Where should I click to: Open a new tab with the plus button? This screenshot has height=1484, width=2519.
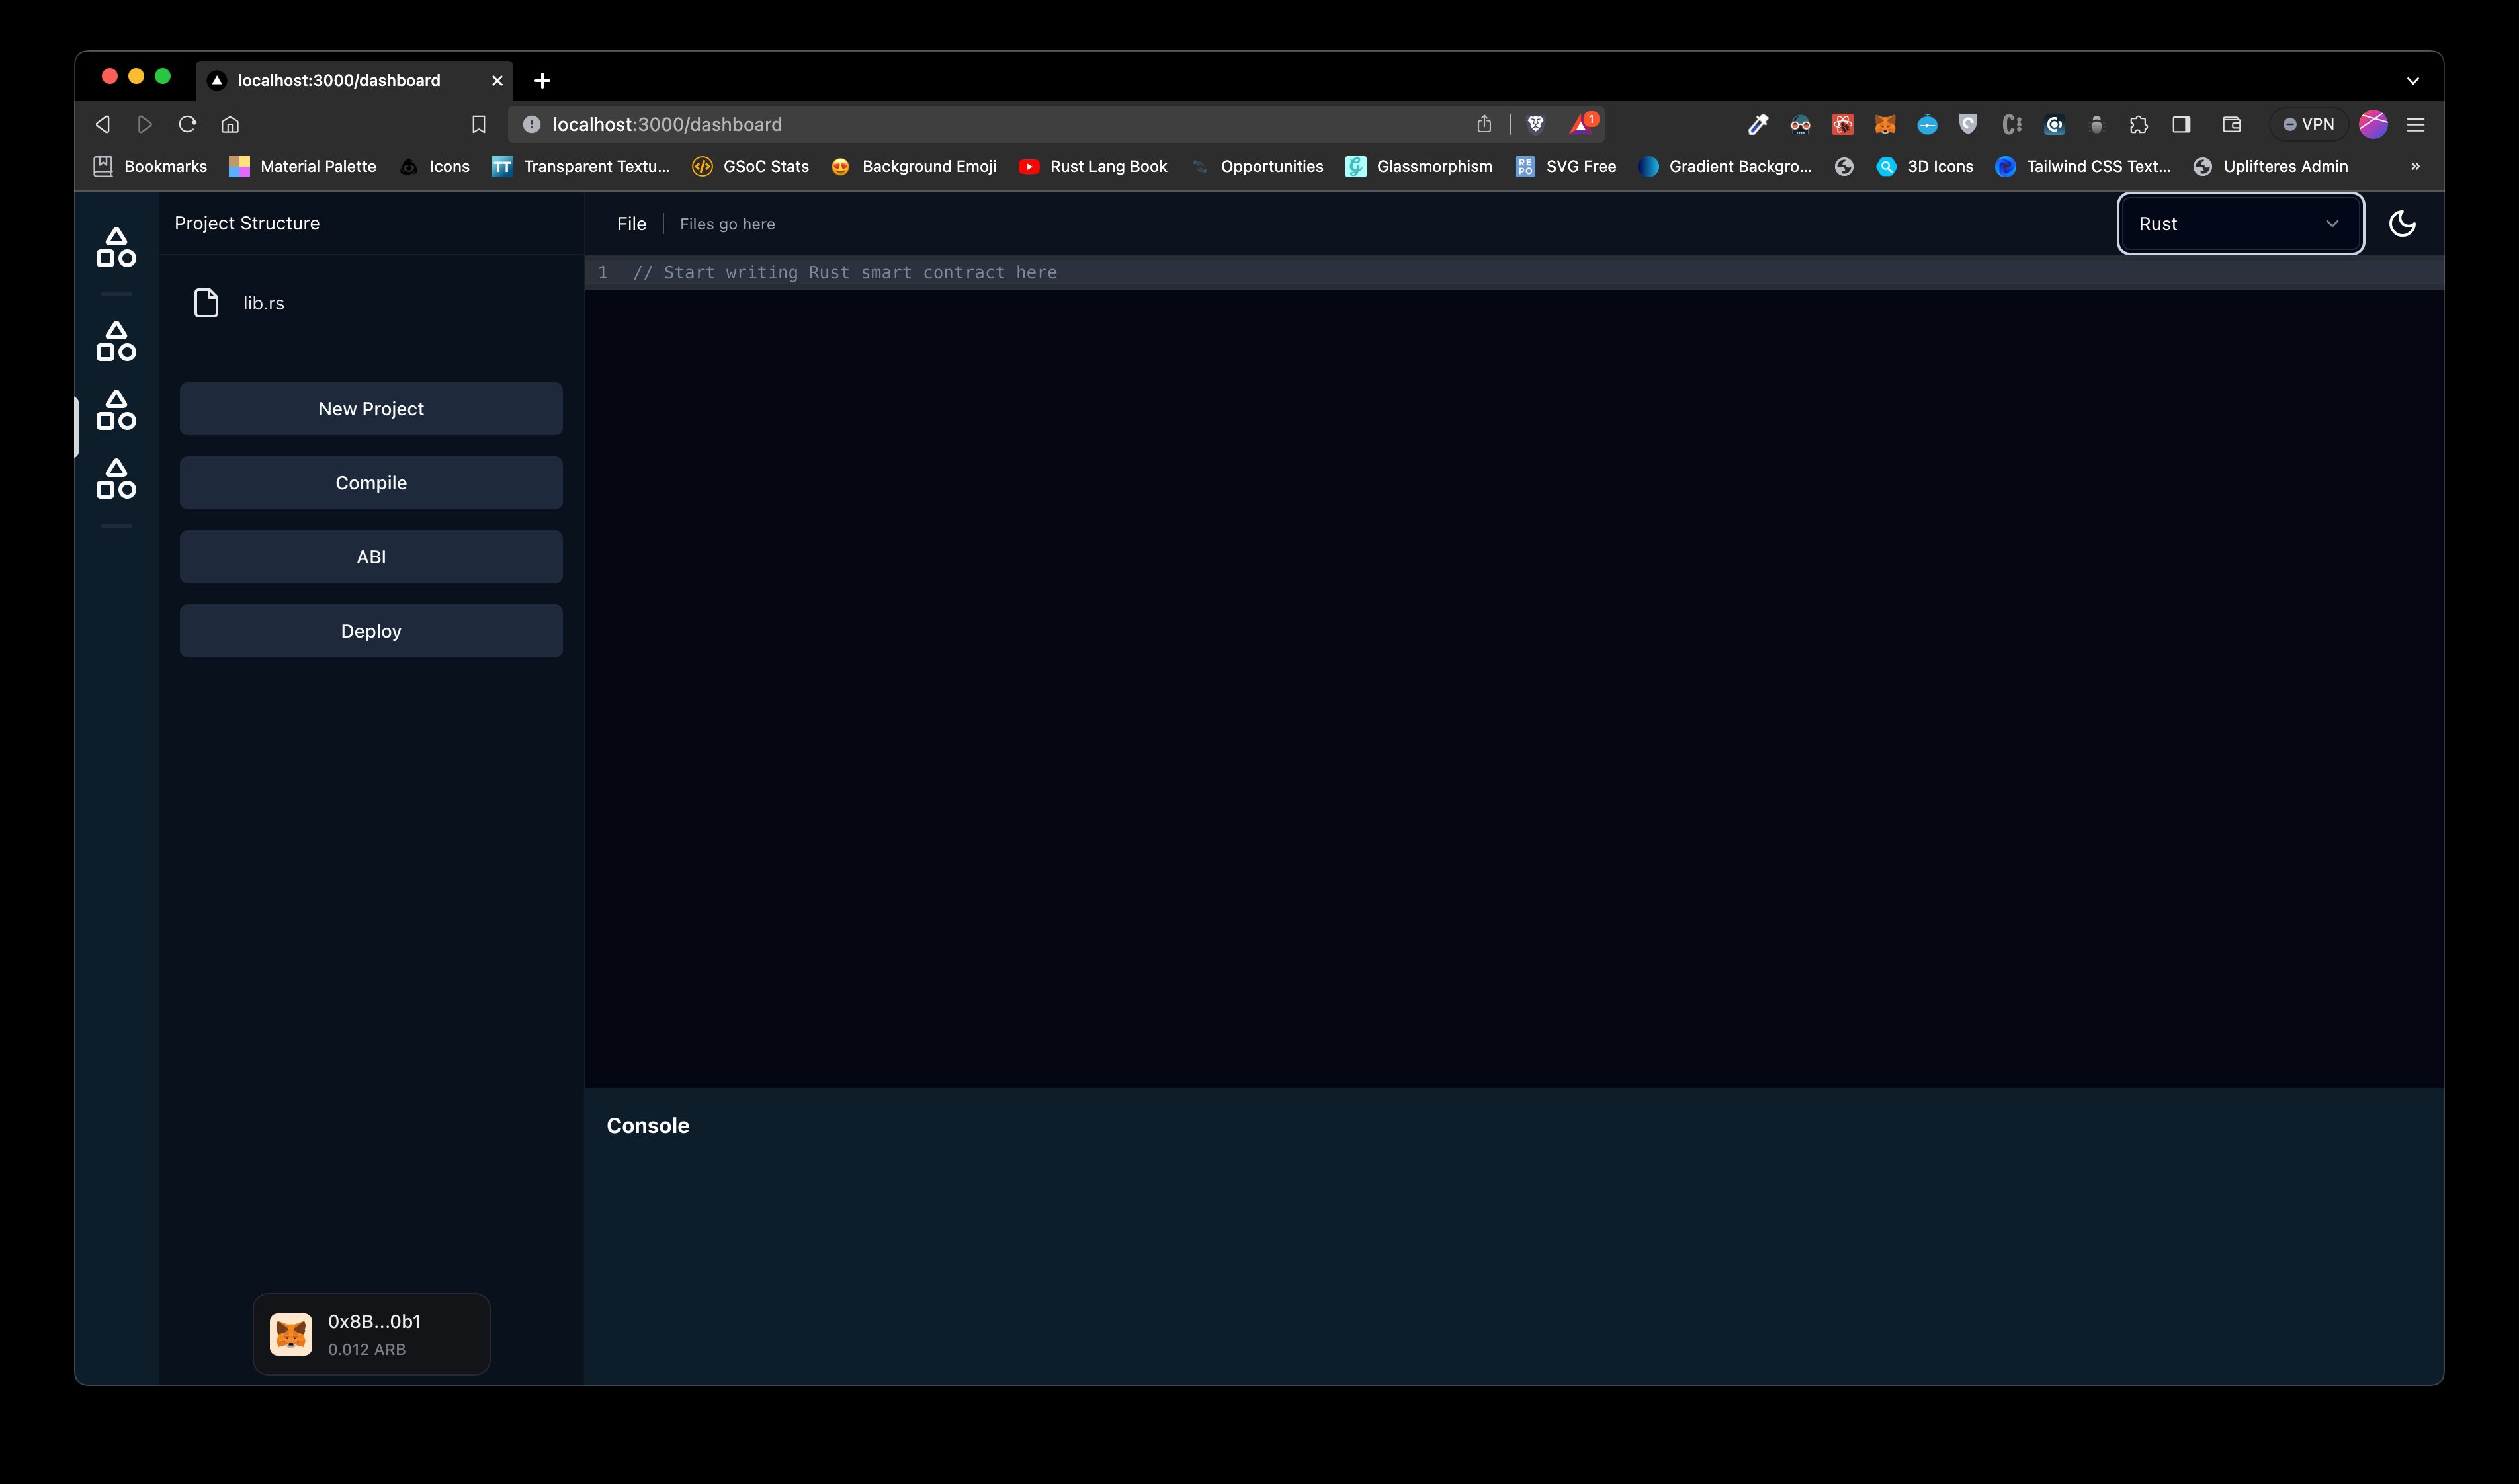pyautogui.click(x=542, y=80)
